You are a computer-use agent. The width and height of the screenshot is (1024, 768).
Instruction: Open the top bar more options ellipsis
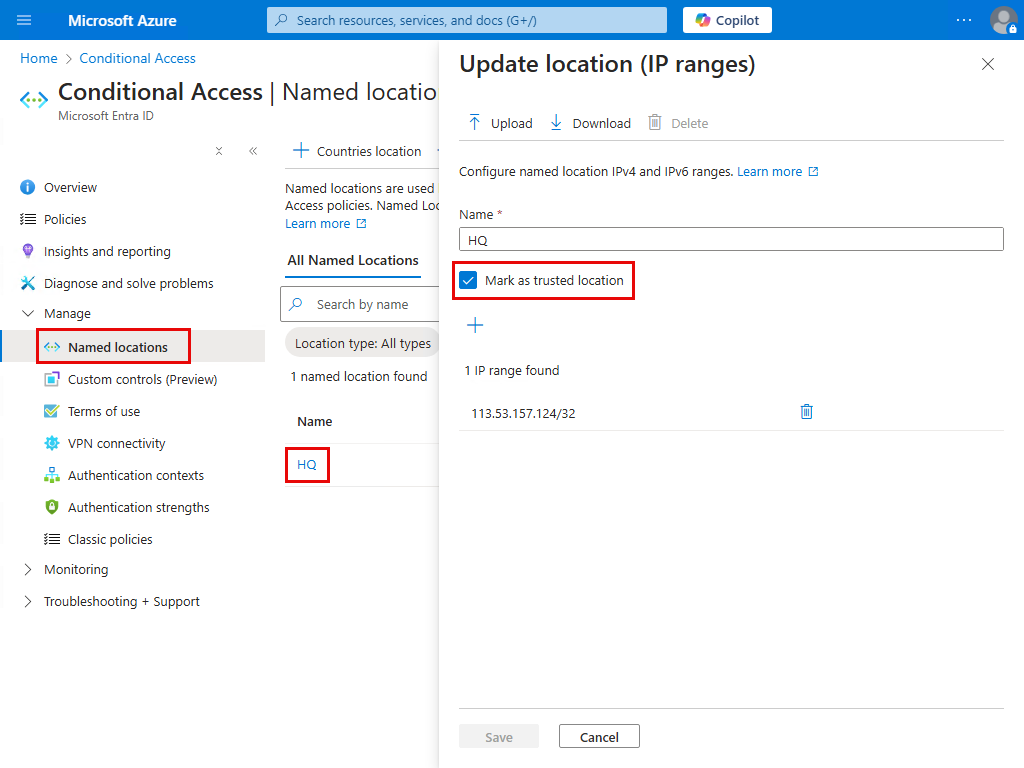[964, 20]
